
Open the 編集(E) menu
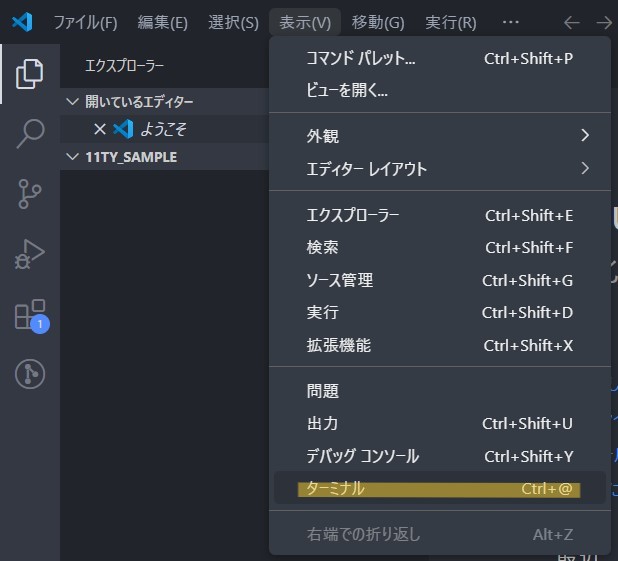(x=162, y=22)
